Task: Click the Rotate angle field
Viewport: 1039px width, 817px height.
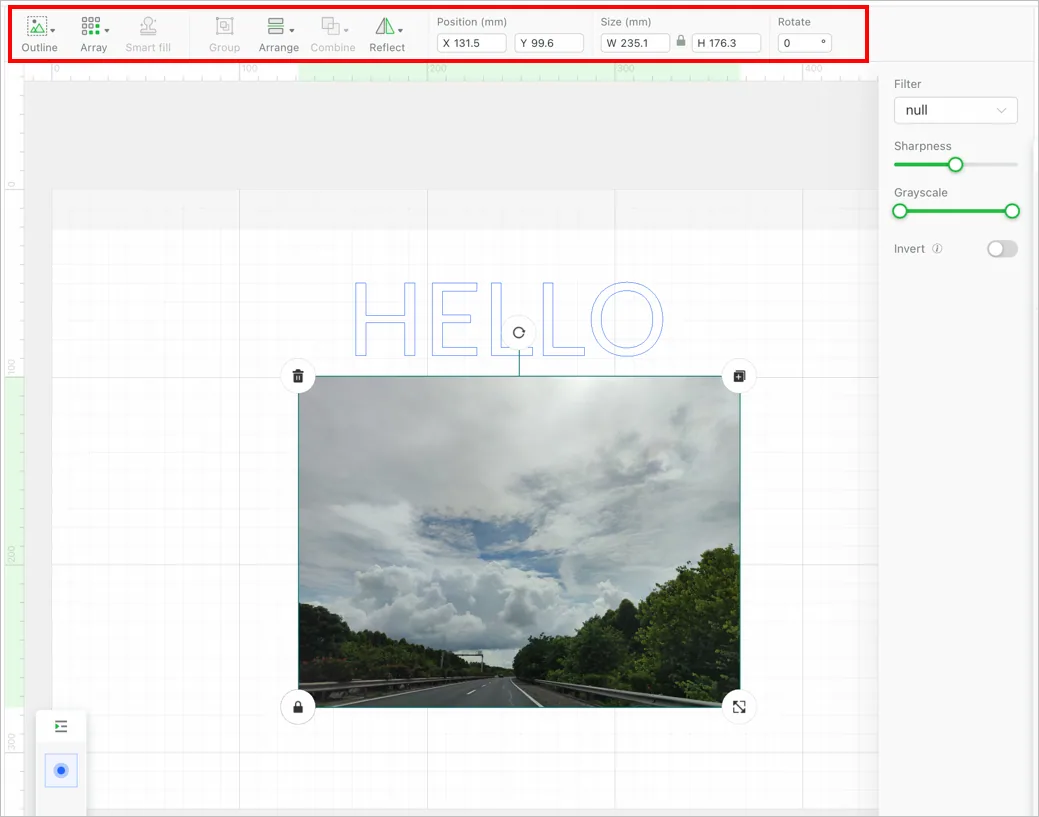Action: pos(804,43)
